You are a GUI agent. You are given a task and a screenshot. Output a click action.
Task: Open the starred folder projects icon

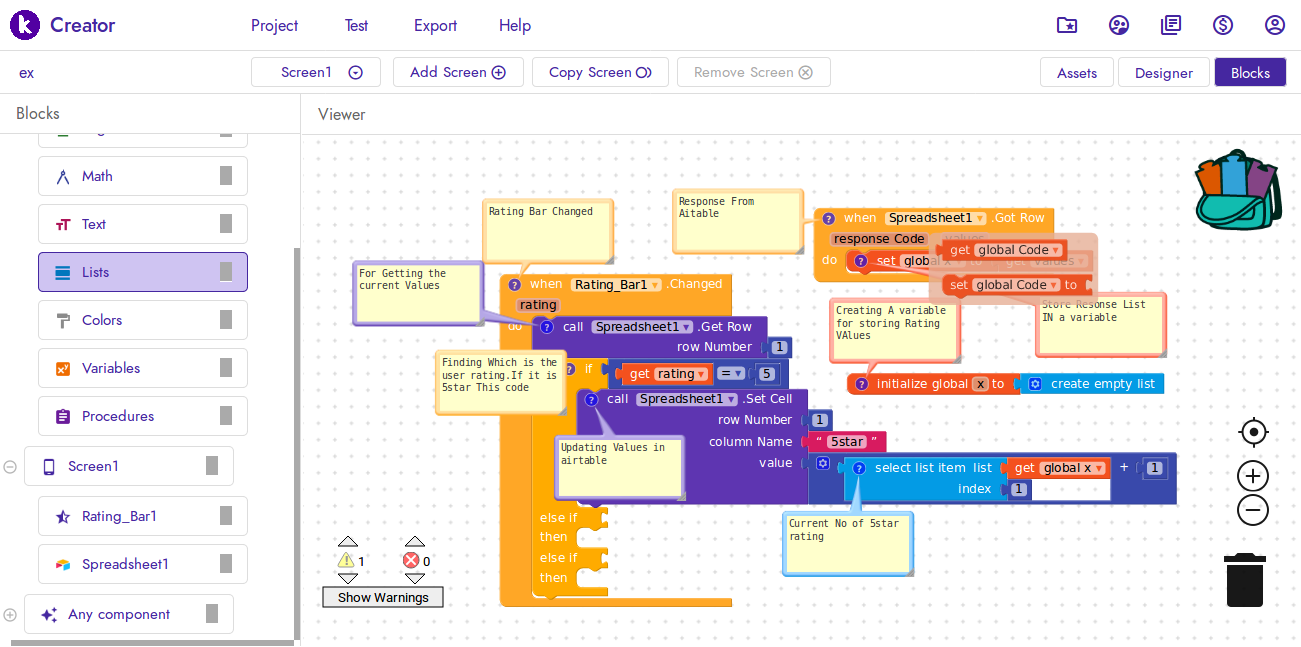tap(1067, 26)
